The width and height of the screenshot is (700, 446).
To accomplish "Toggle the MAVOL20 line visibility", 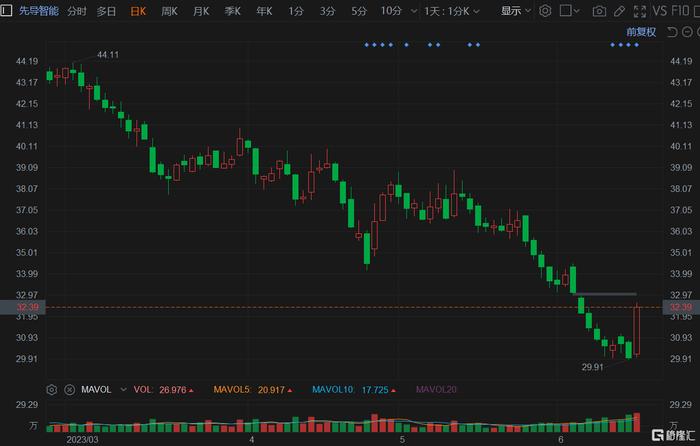I will [x=436, y=390].
